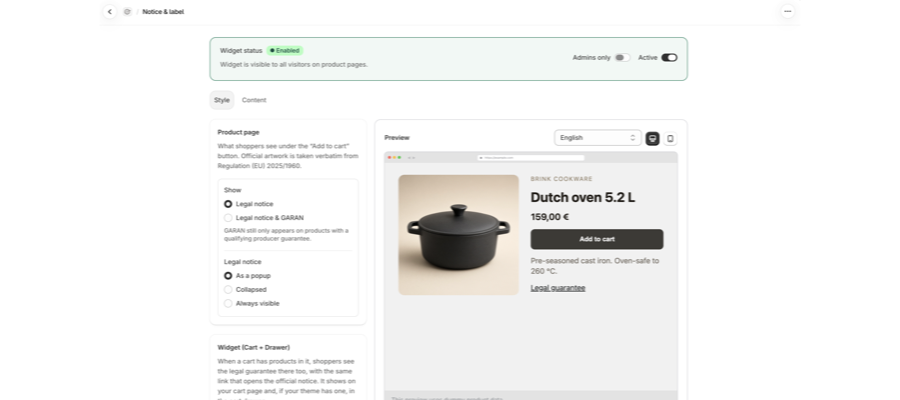The image size is (900, 400).
Task: Choose the Collapsed display option
Action: click(228, 289)
